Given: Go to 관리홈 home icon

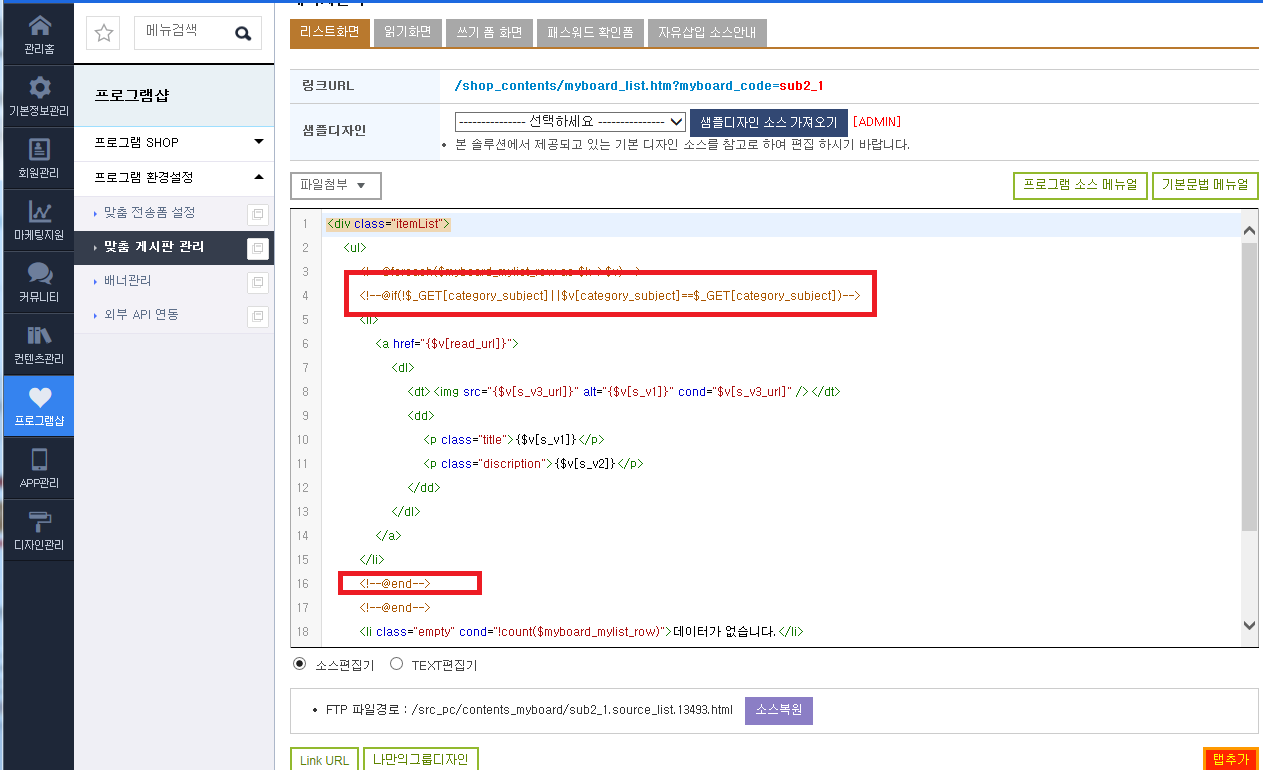Looking at the screenshot, I should (38, 26).
